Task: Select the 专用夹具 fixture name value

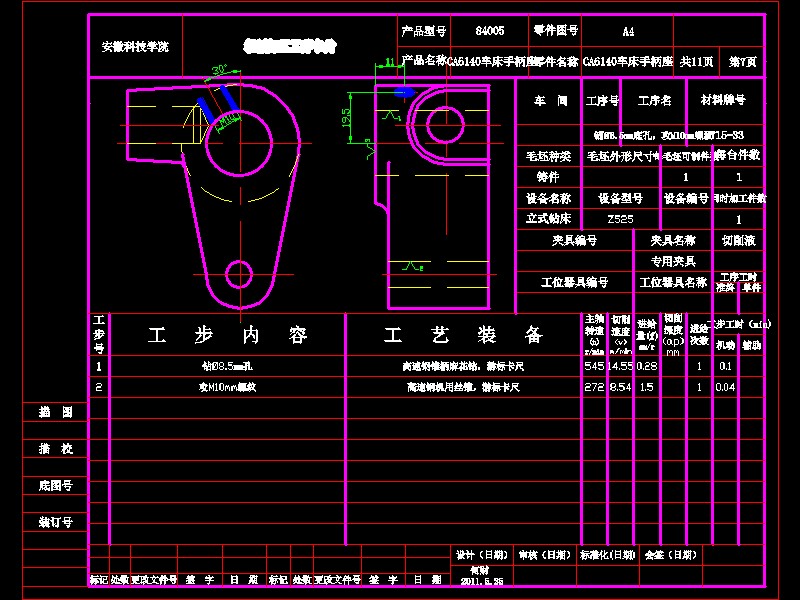Action: point(673,261)
